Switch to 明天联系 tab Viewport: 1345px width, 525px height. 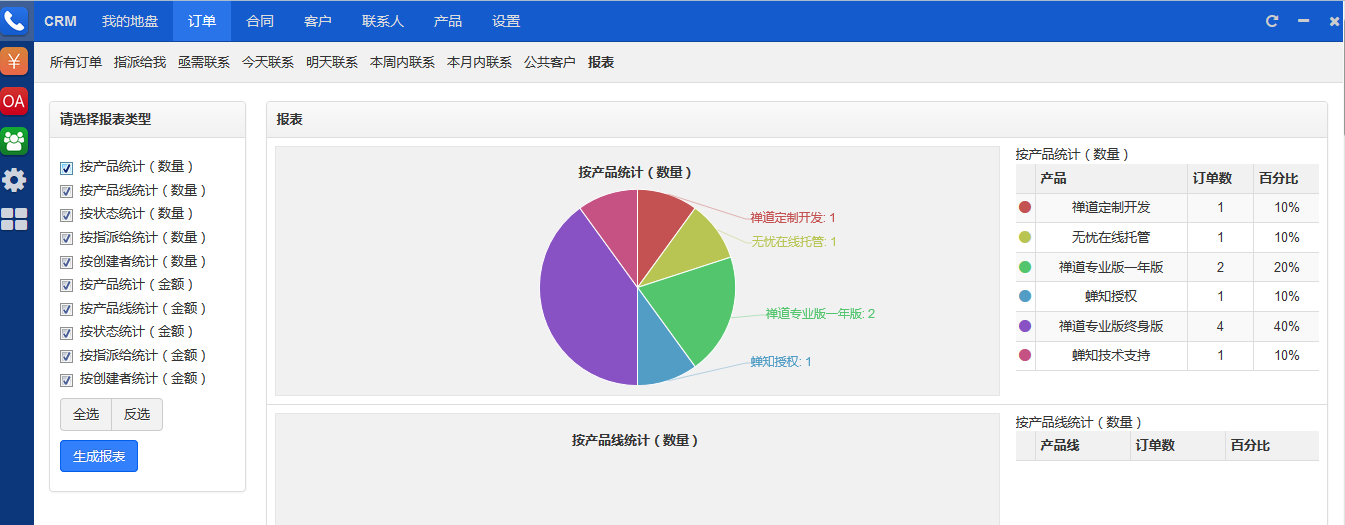pyautogui.click(x=332, y=62)
